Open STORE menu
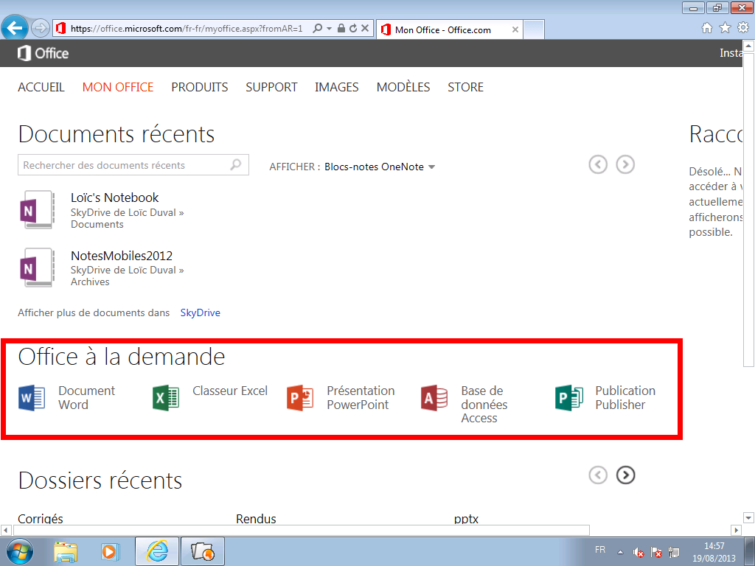The image size is (755, 566). pos(466,87)
